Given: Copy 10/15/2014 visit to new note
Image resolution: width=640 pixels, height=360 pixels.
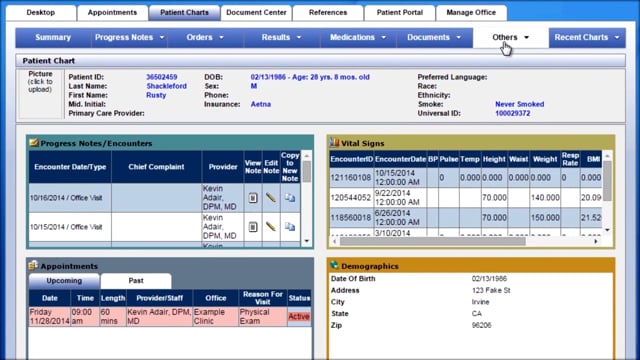Looking at the screenshot, I should [x=290, y=227].
